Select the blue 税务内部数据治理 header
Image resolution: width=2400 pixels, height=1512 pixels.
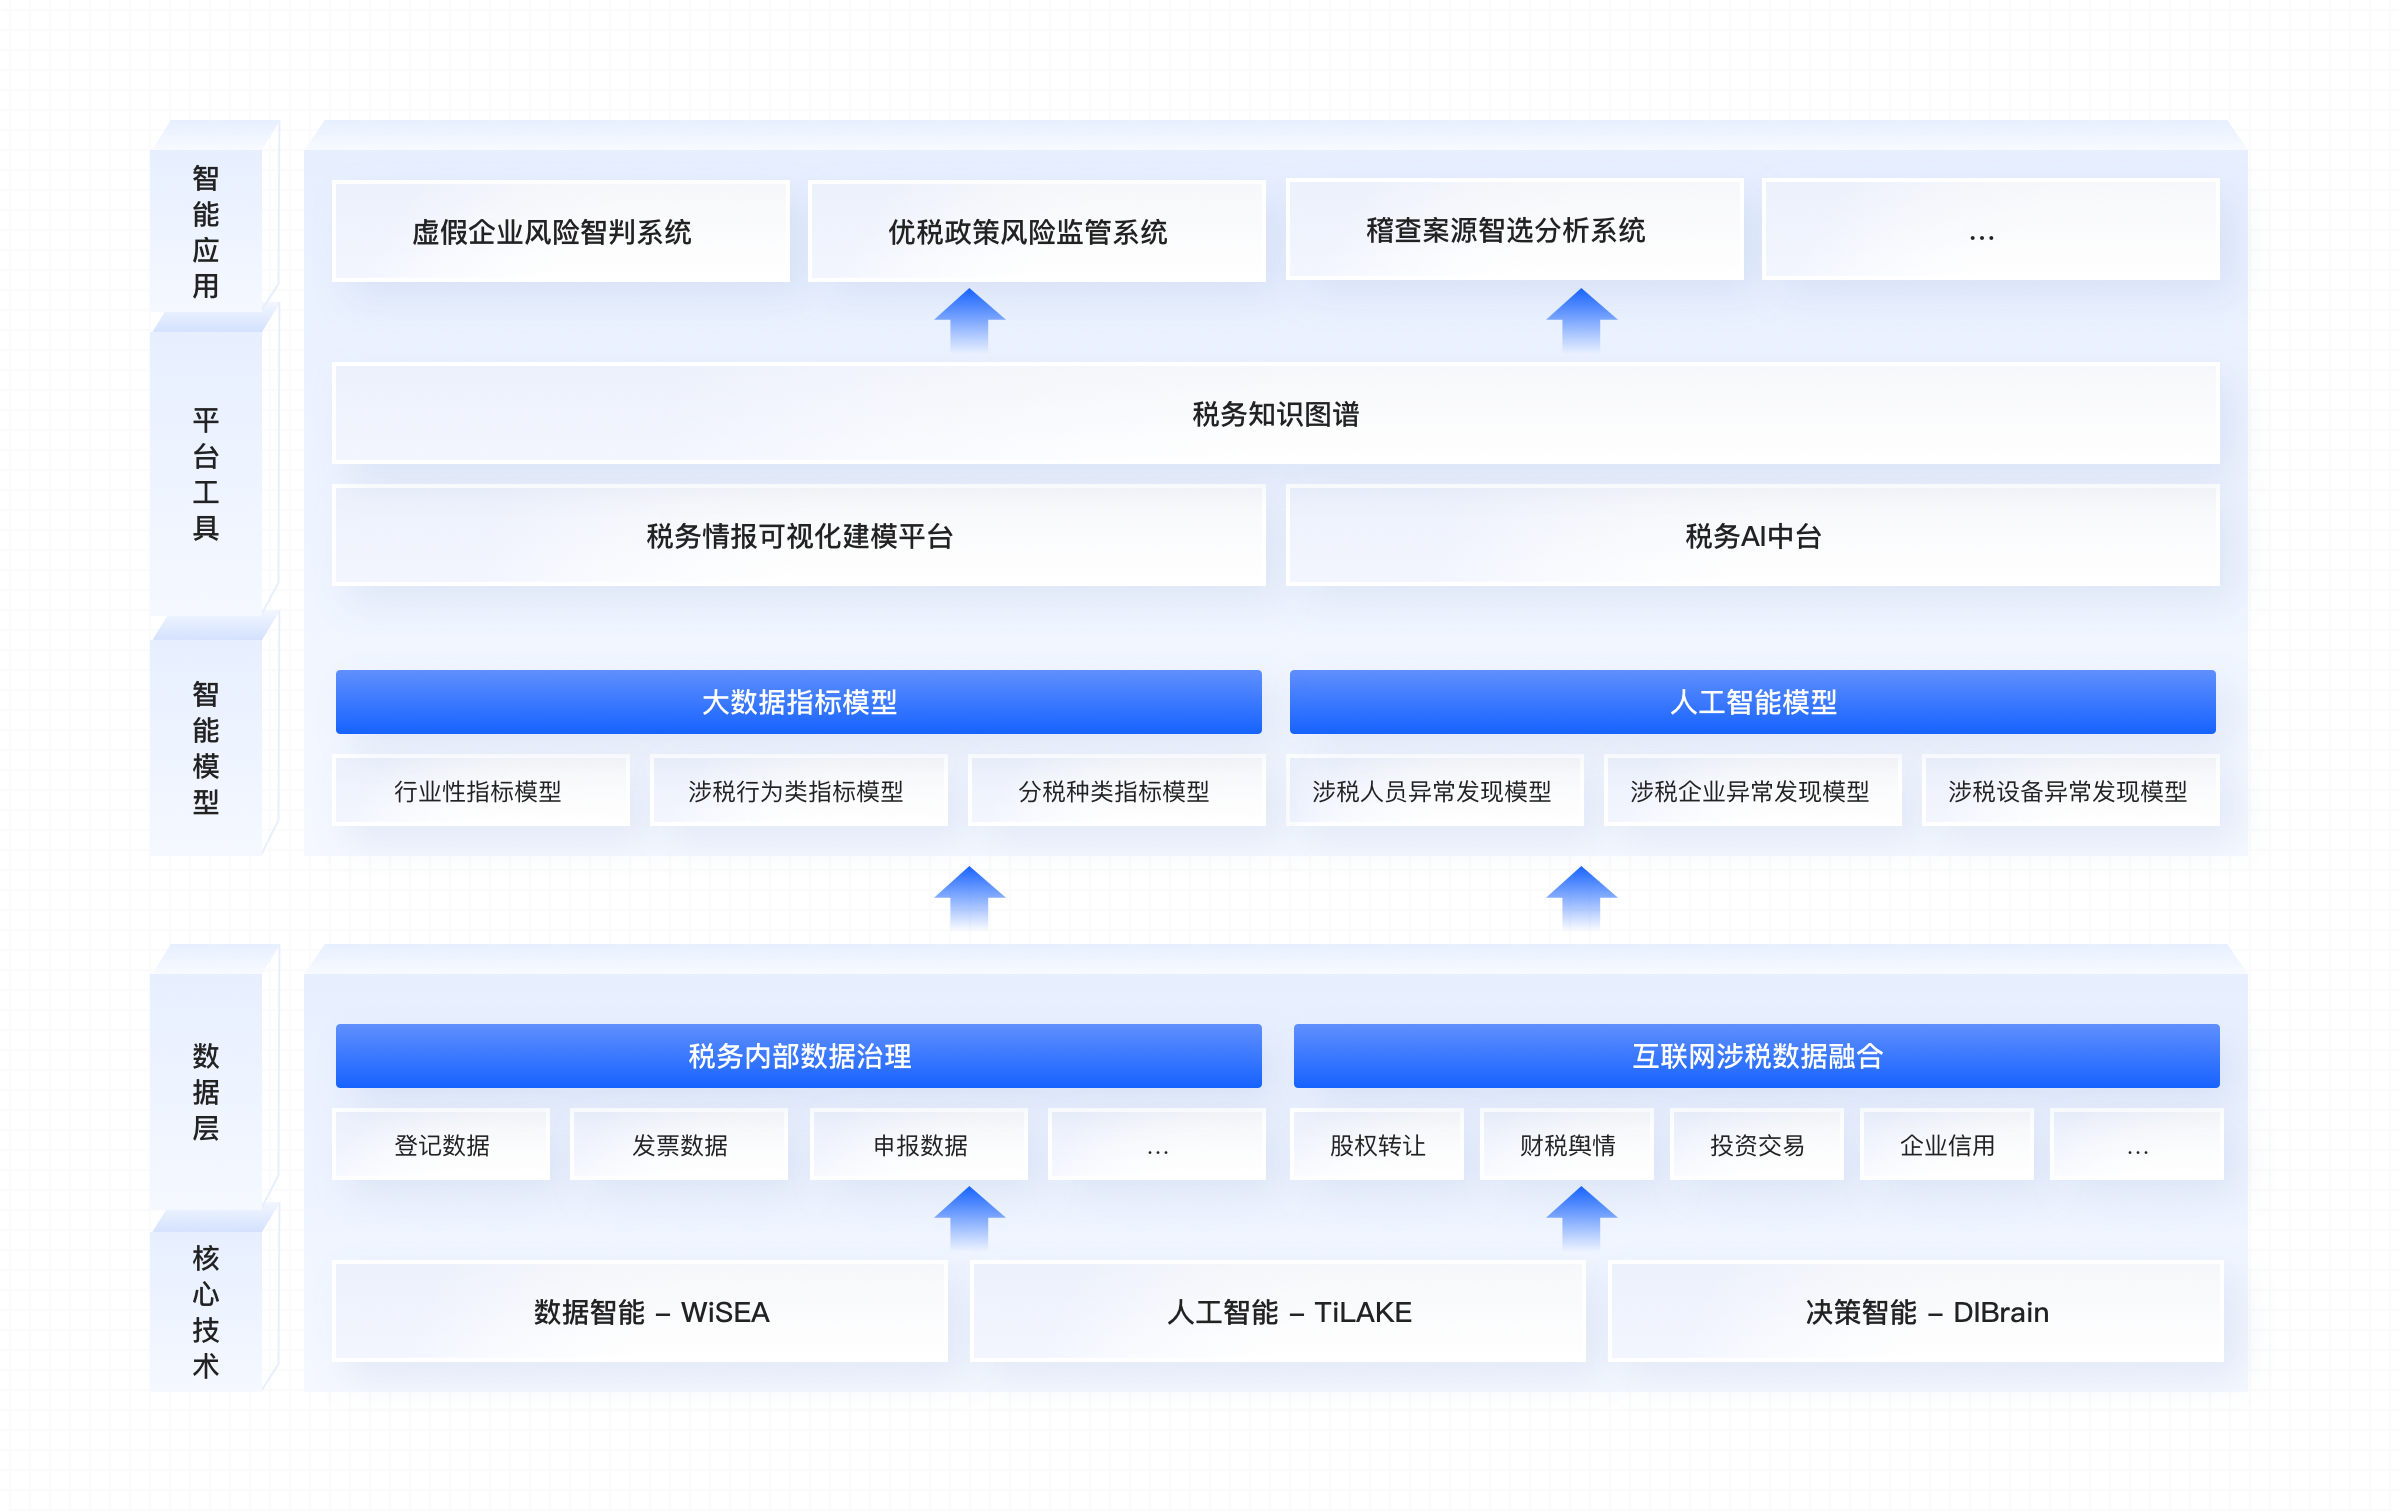pos(799,1056)
